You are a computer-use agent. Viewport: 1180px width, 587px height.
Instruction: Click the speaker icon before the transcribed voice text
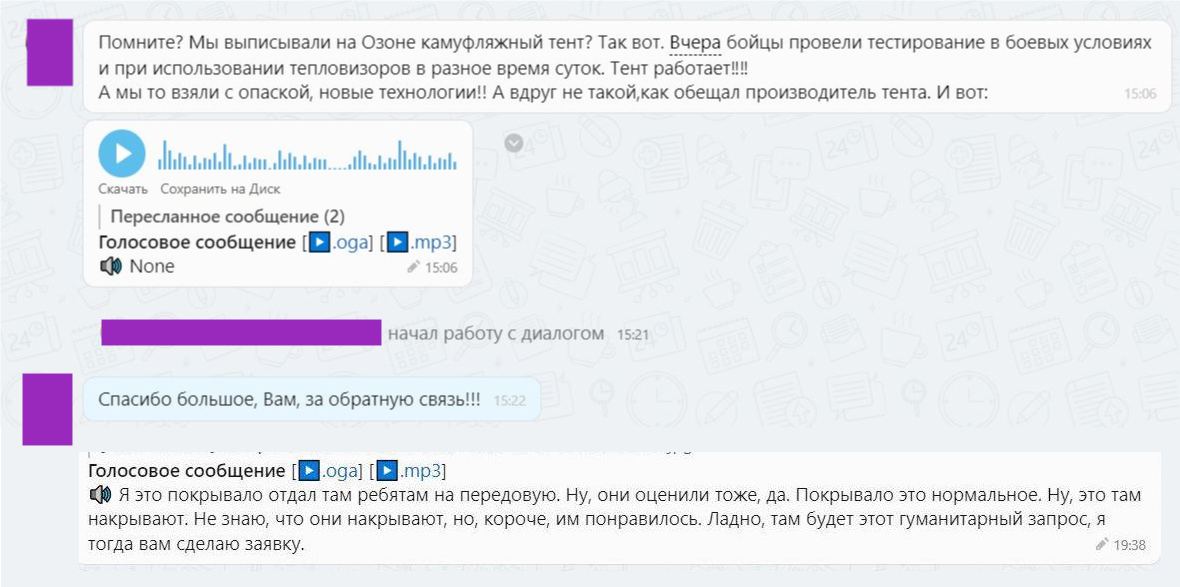point(100,495)
